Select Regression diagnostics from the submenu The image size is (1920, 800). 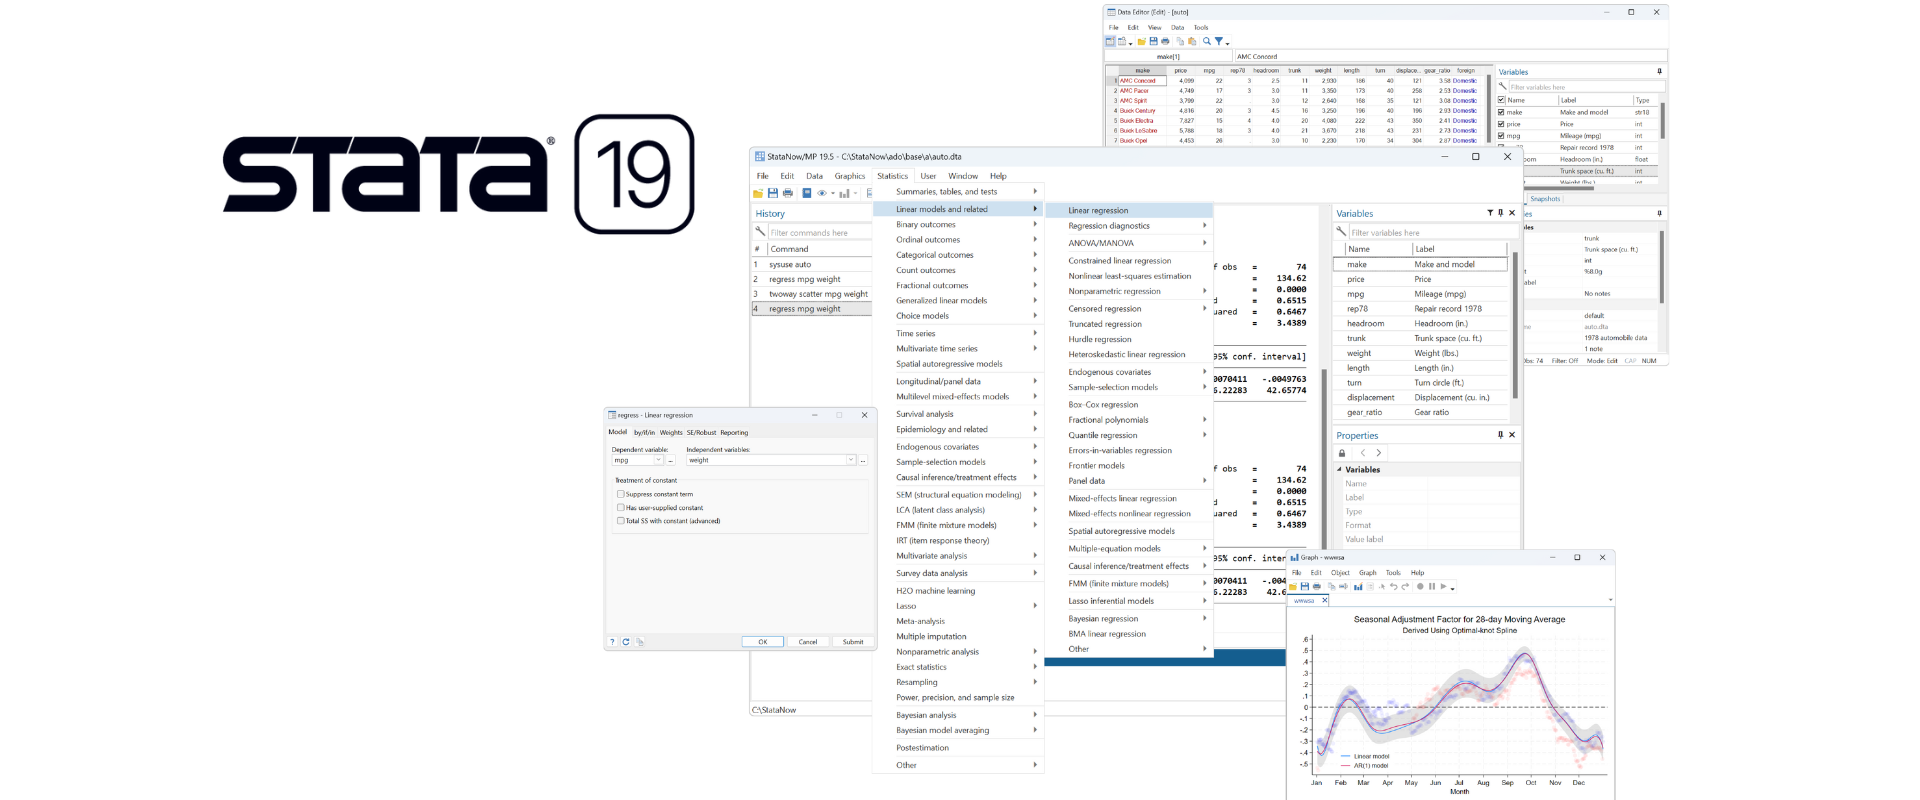coord(1109,226)
